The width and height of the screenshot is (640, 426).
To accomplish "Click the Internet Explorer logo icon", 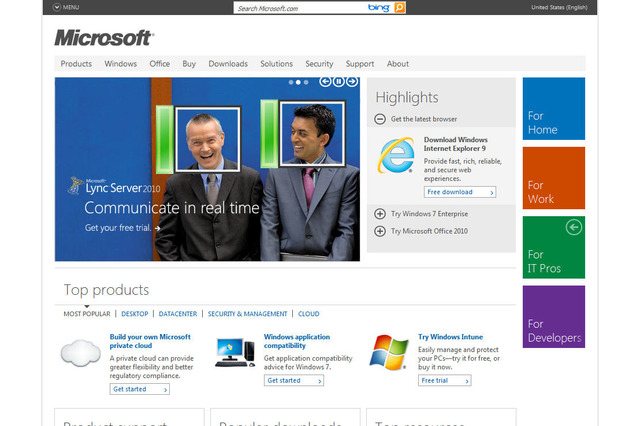I will [x=396, y=155].
